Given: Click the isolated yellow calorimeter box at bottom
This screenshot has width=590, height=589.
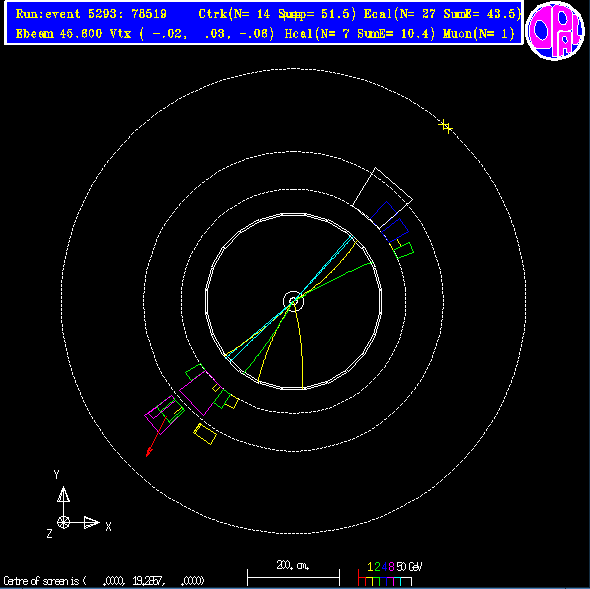Looking at the screenshot, I should (205, 434).
